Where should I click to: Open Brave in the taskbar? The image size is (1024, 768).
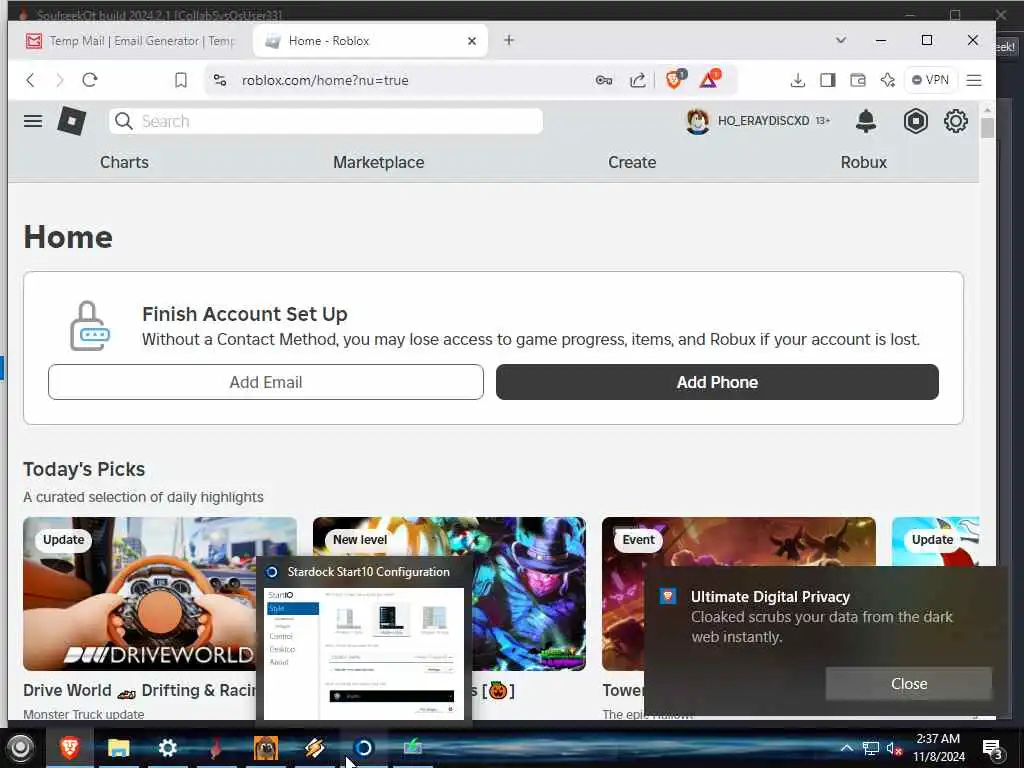click(x=70, y=747)
